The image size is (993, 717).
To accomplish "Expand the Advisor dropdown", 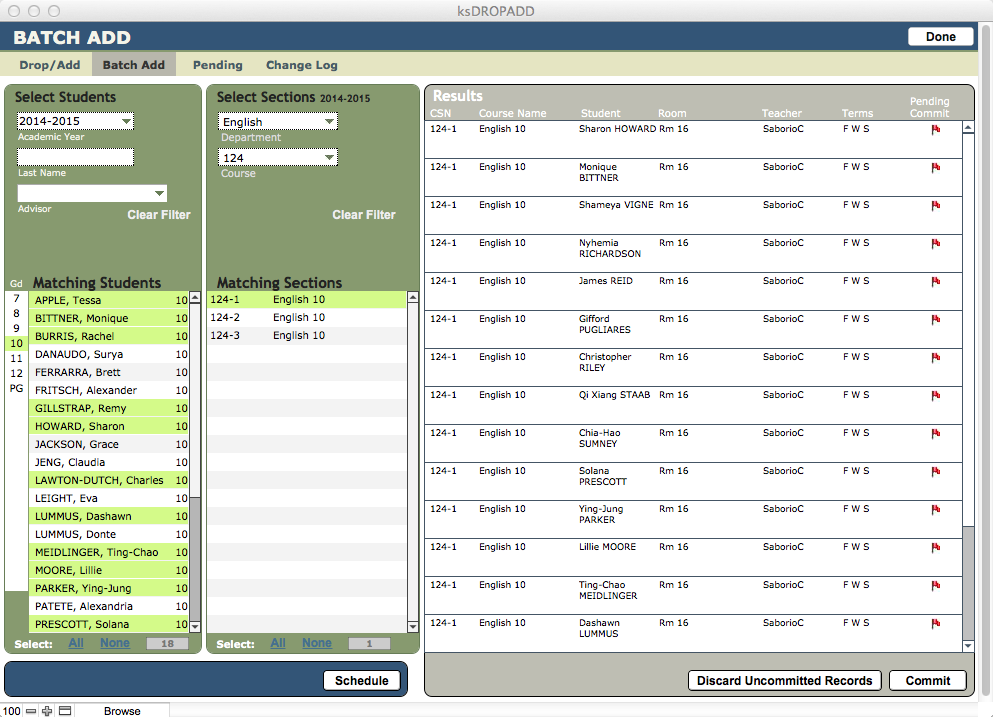I will tap(92, 193).
